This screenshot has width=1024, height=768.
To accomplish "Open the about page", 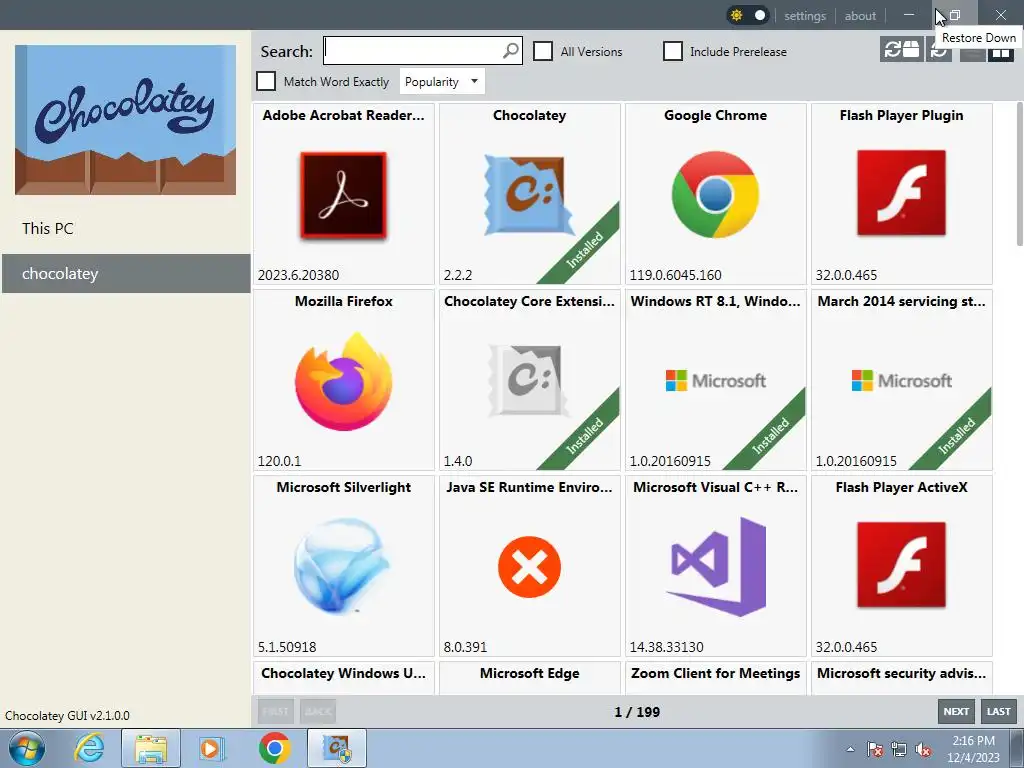I will click(x=860, y=16).
